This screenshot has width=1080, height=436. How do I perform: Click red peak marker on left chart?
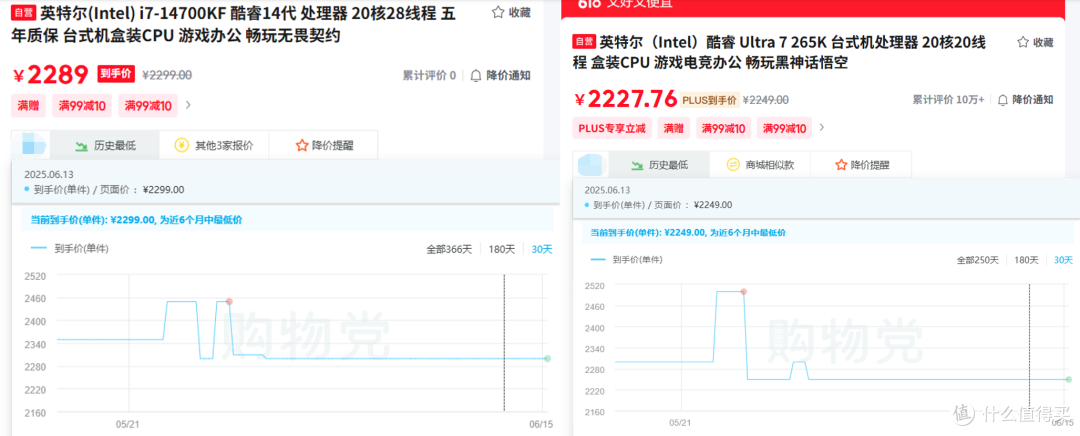pyautogui.click(x=229, y=302)
